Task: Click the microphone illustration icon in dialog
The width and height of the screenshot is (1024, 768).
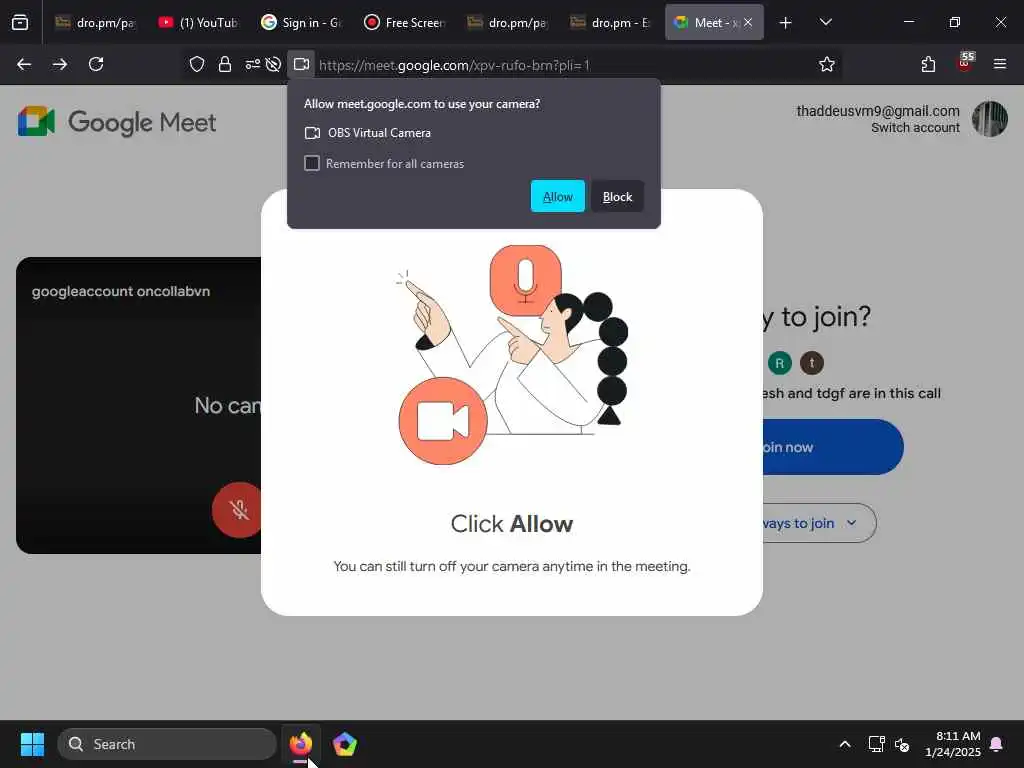Action: click(x=526, y=280)
